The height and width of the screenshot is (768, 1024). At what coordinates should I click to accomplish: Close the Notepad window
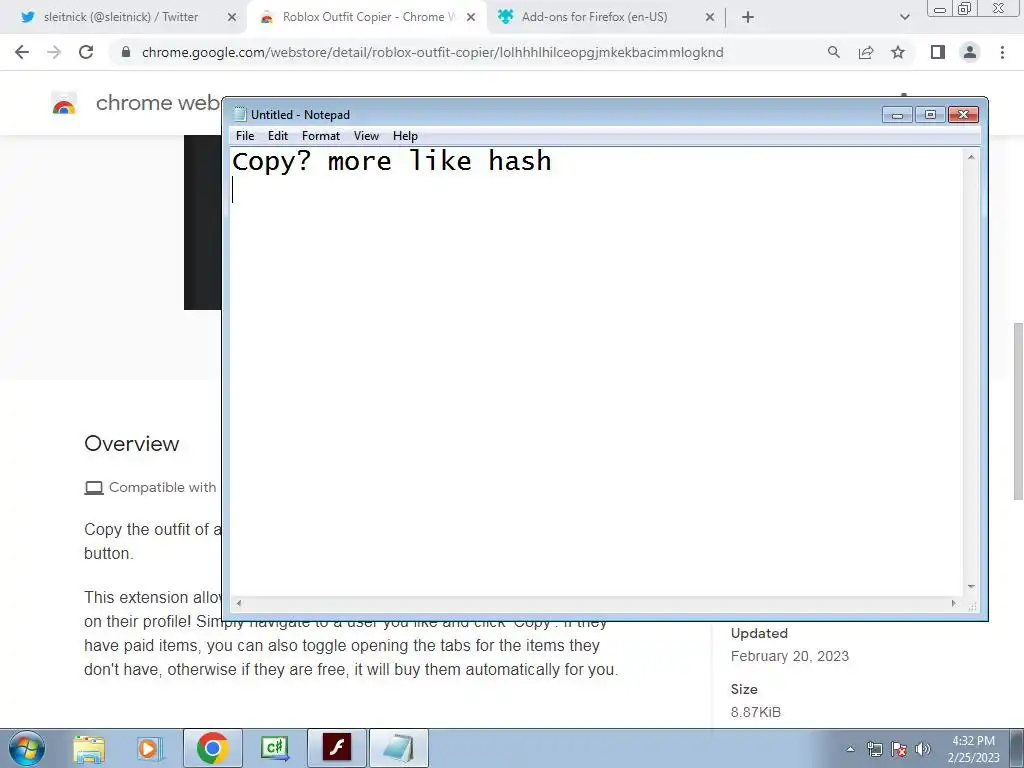pyautogui.click(x=963, y=115)
